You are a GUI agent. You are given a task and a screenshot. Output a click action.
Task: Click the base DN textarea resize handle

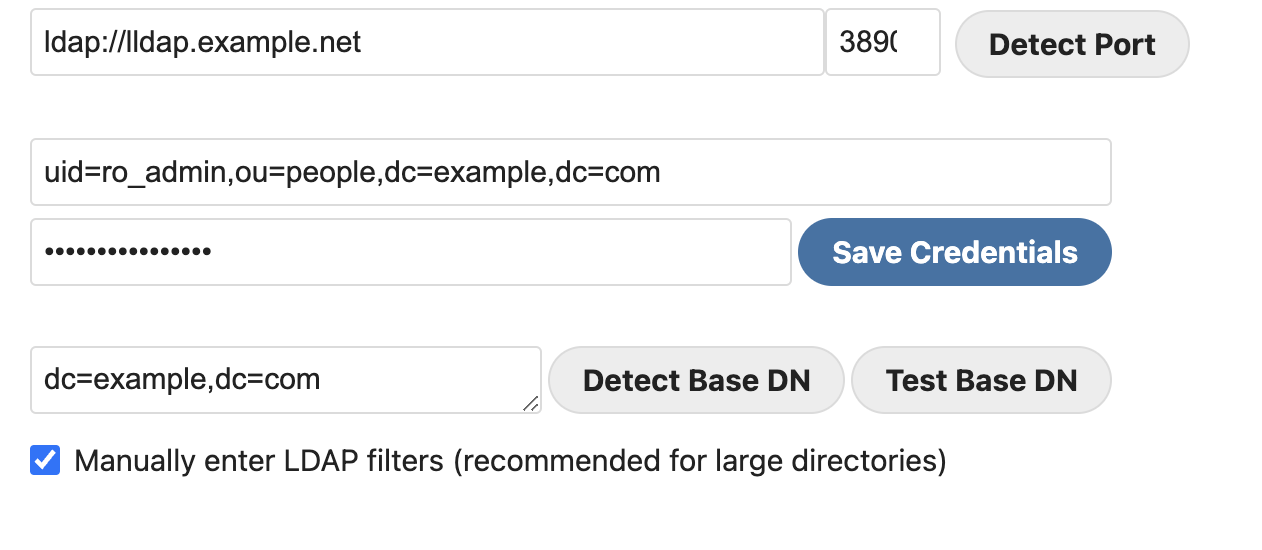tap(531, 403)
